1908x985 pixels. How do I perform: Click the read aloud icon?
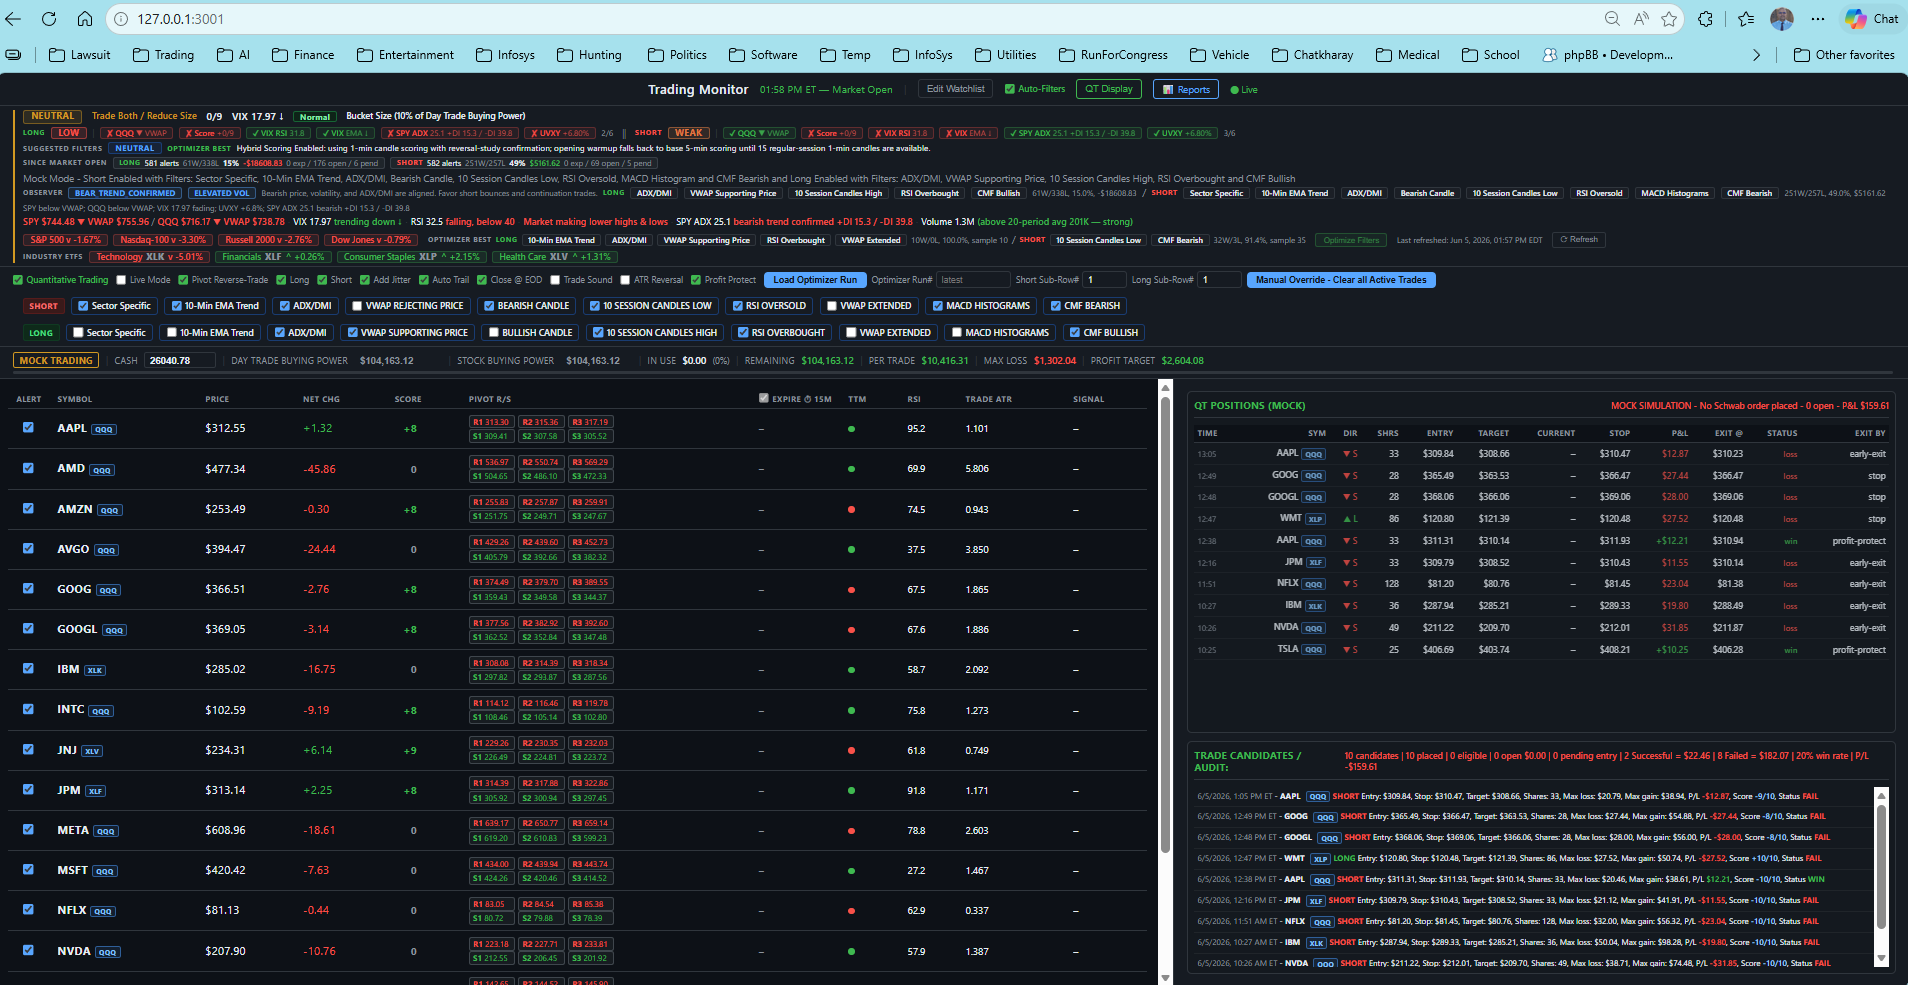pos(1641,18)
